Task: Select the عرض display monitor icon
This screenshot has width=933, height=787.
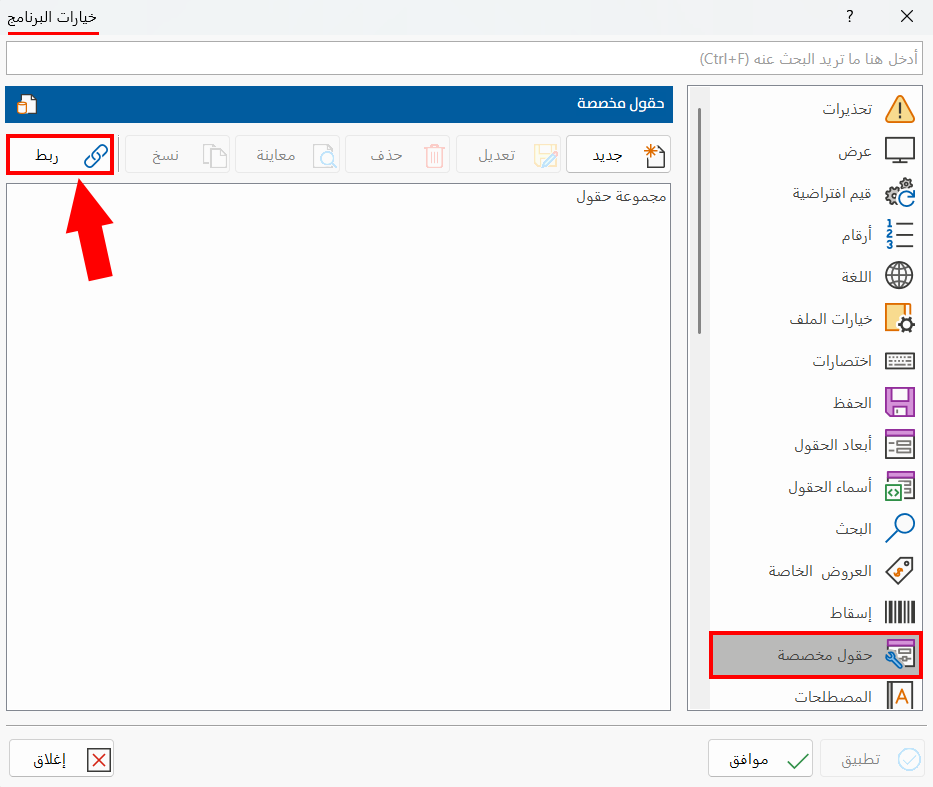Action: coord(899,151)
